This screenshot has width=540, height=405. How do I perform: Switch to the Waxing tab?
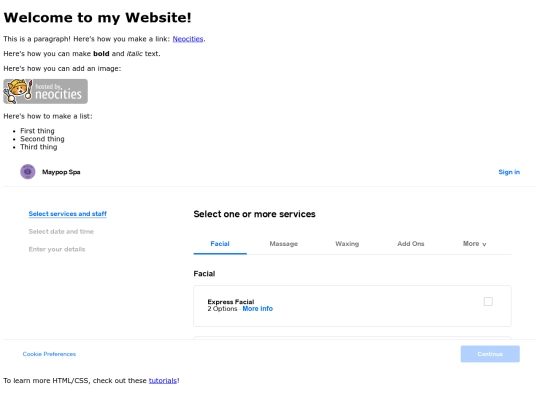(347, 244)
